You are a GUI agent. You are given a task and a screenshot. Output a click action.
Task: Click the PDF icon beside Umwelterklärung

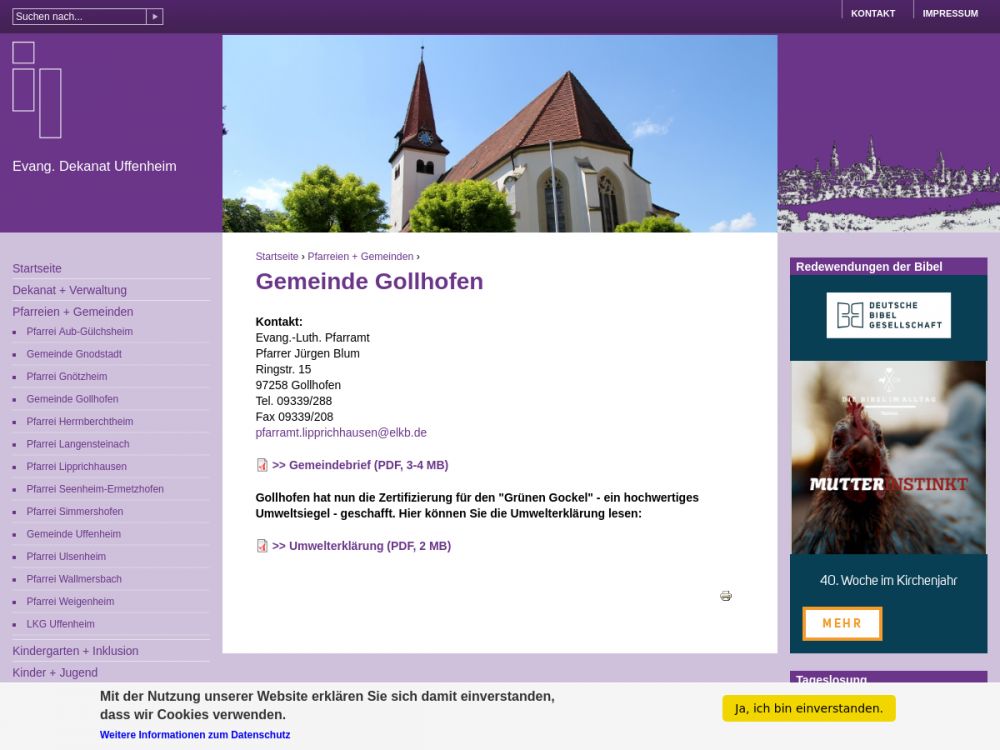262,546
